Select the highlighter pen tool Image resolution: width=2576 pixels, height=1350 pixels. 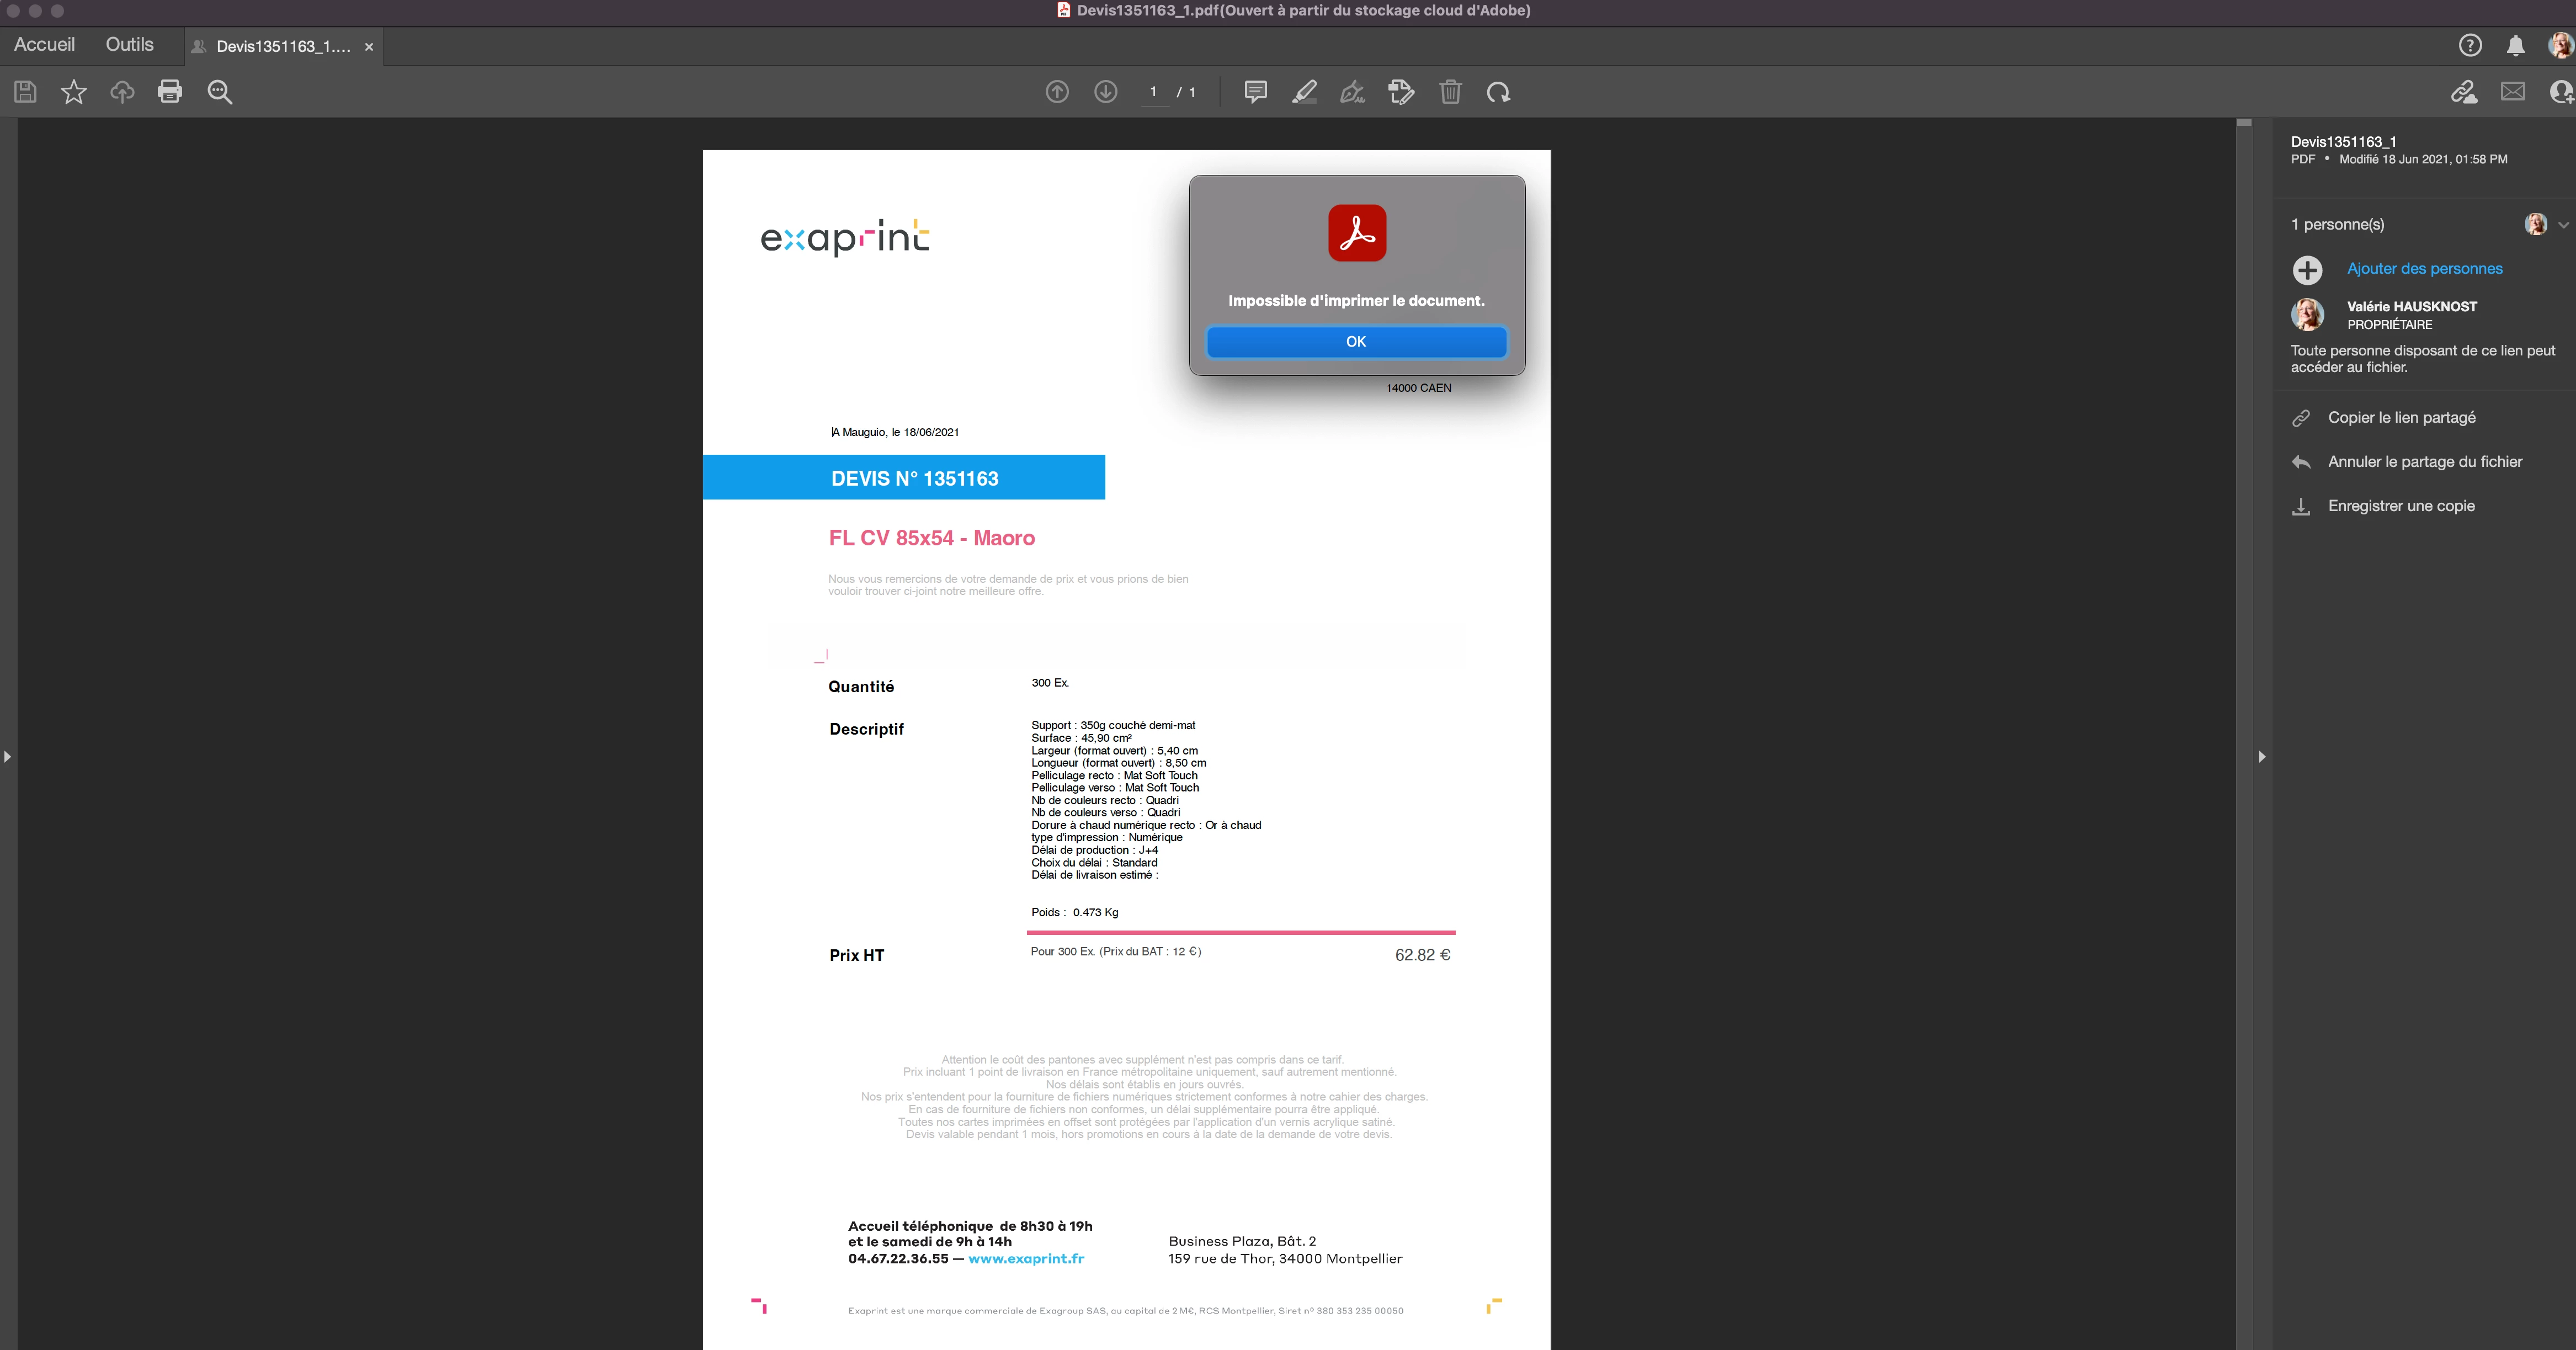click(1304, 92)
